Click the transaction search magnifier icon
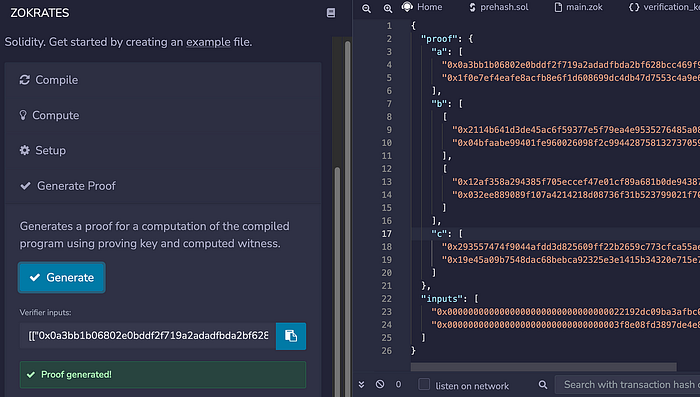The height and width of the screenshot is (397, 700). pyautogui.click(x=543, y=384)
